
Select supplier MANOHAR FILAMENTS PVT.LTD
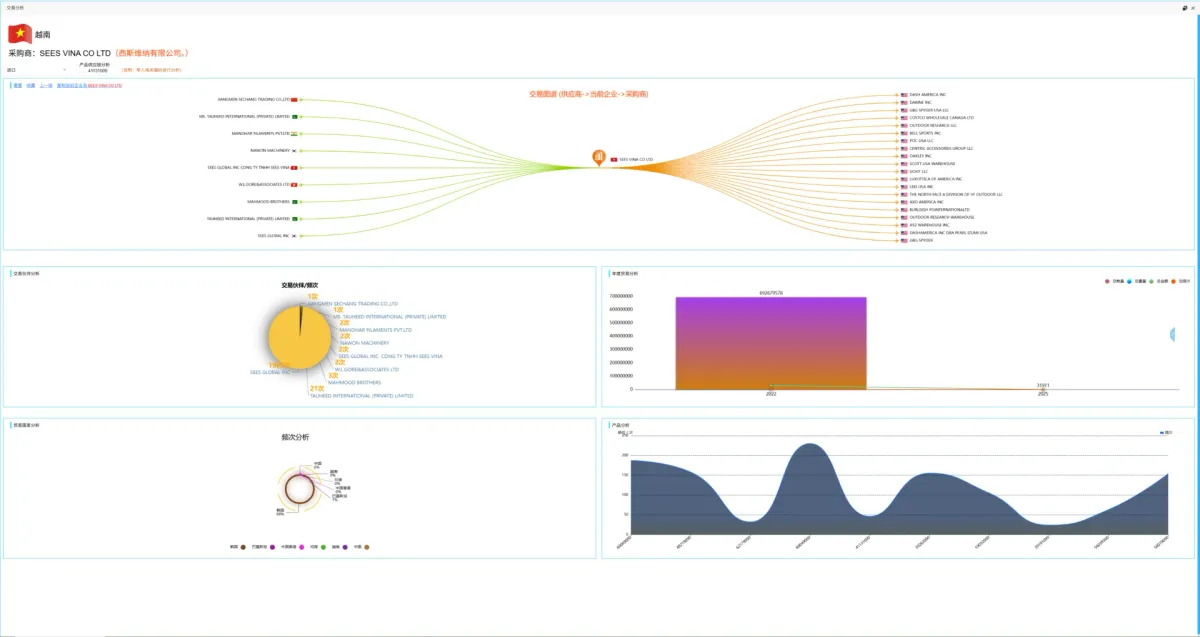tap(260, 133)
